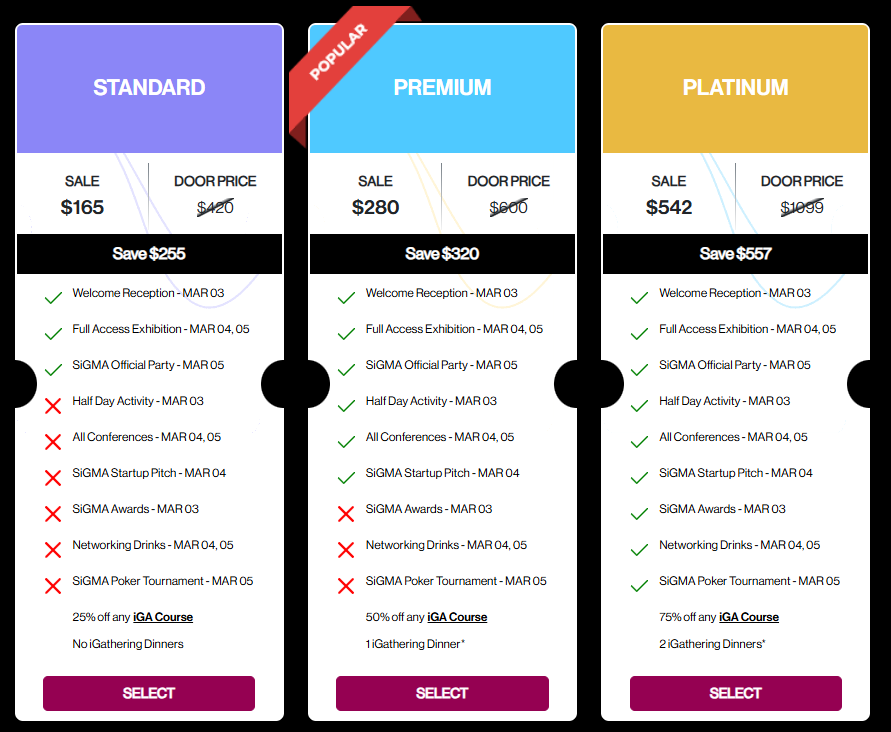The image size is (891, 732).
Task: Click the purple STANDARD header banner
Action: [x=149, y=88]
